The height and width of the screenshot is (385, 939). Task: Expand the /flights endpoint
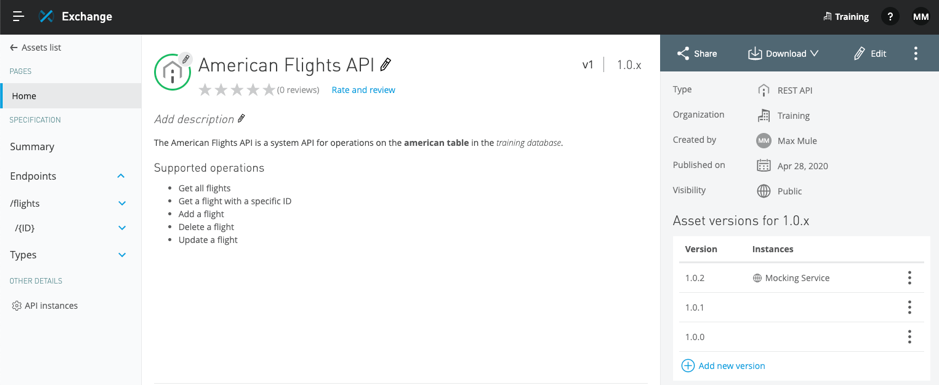click(x=122, y=204)
